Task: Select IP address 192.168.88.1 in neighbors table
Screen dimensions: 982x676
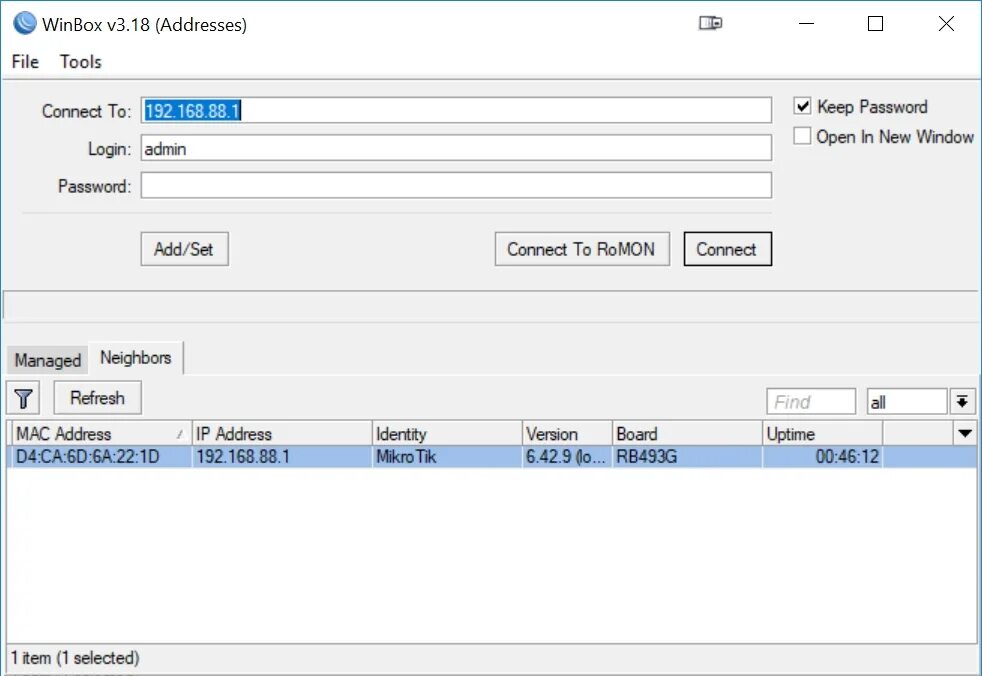Action: 281,457
